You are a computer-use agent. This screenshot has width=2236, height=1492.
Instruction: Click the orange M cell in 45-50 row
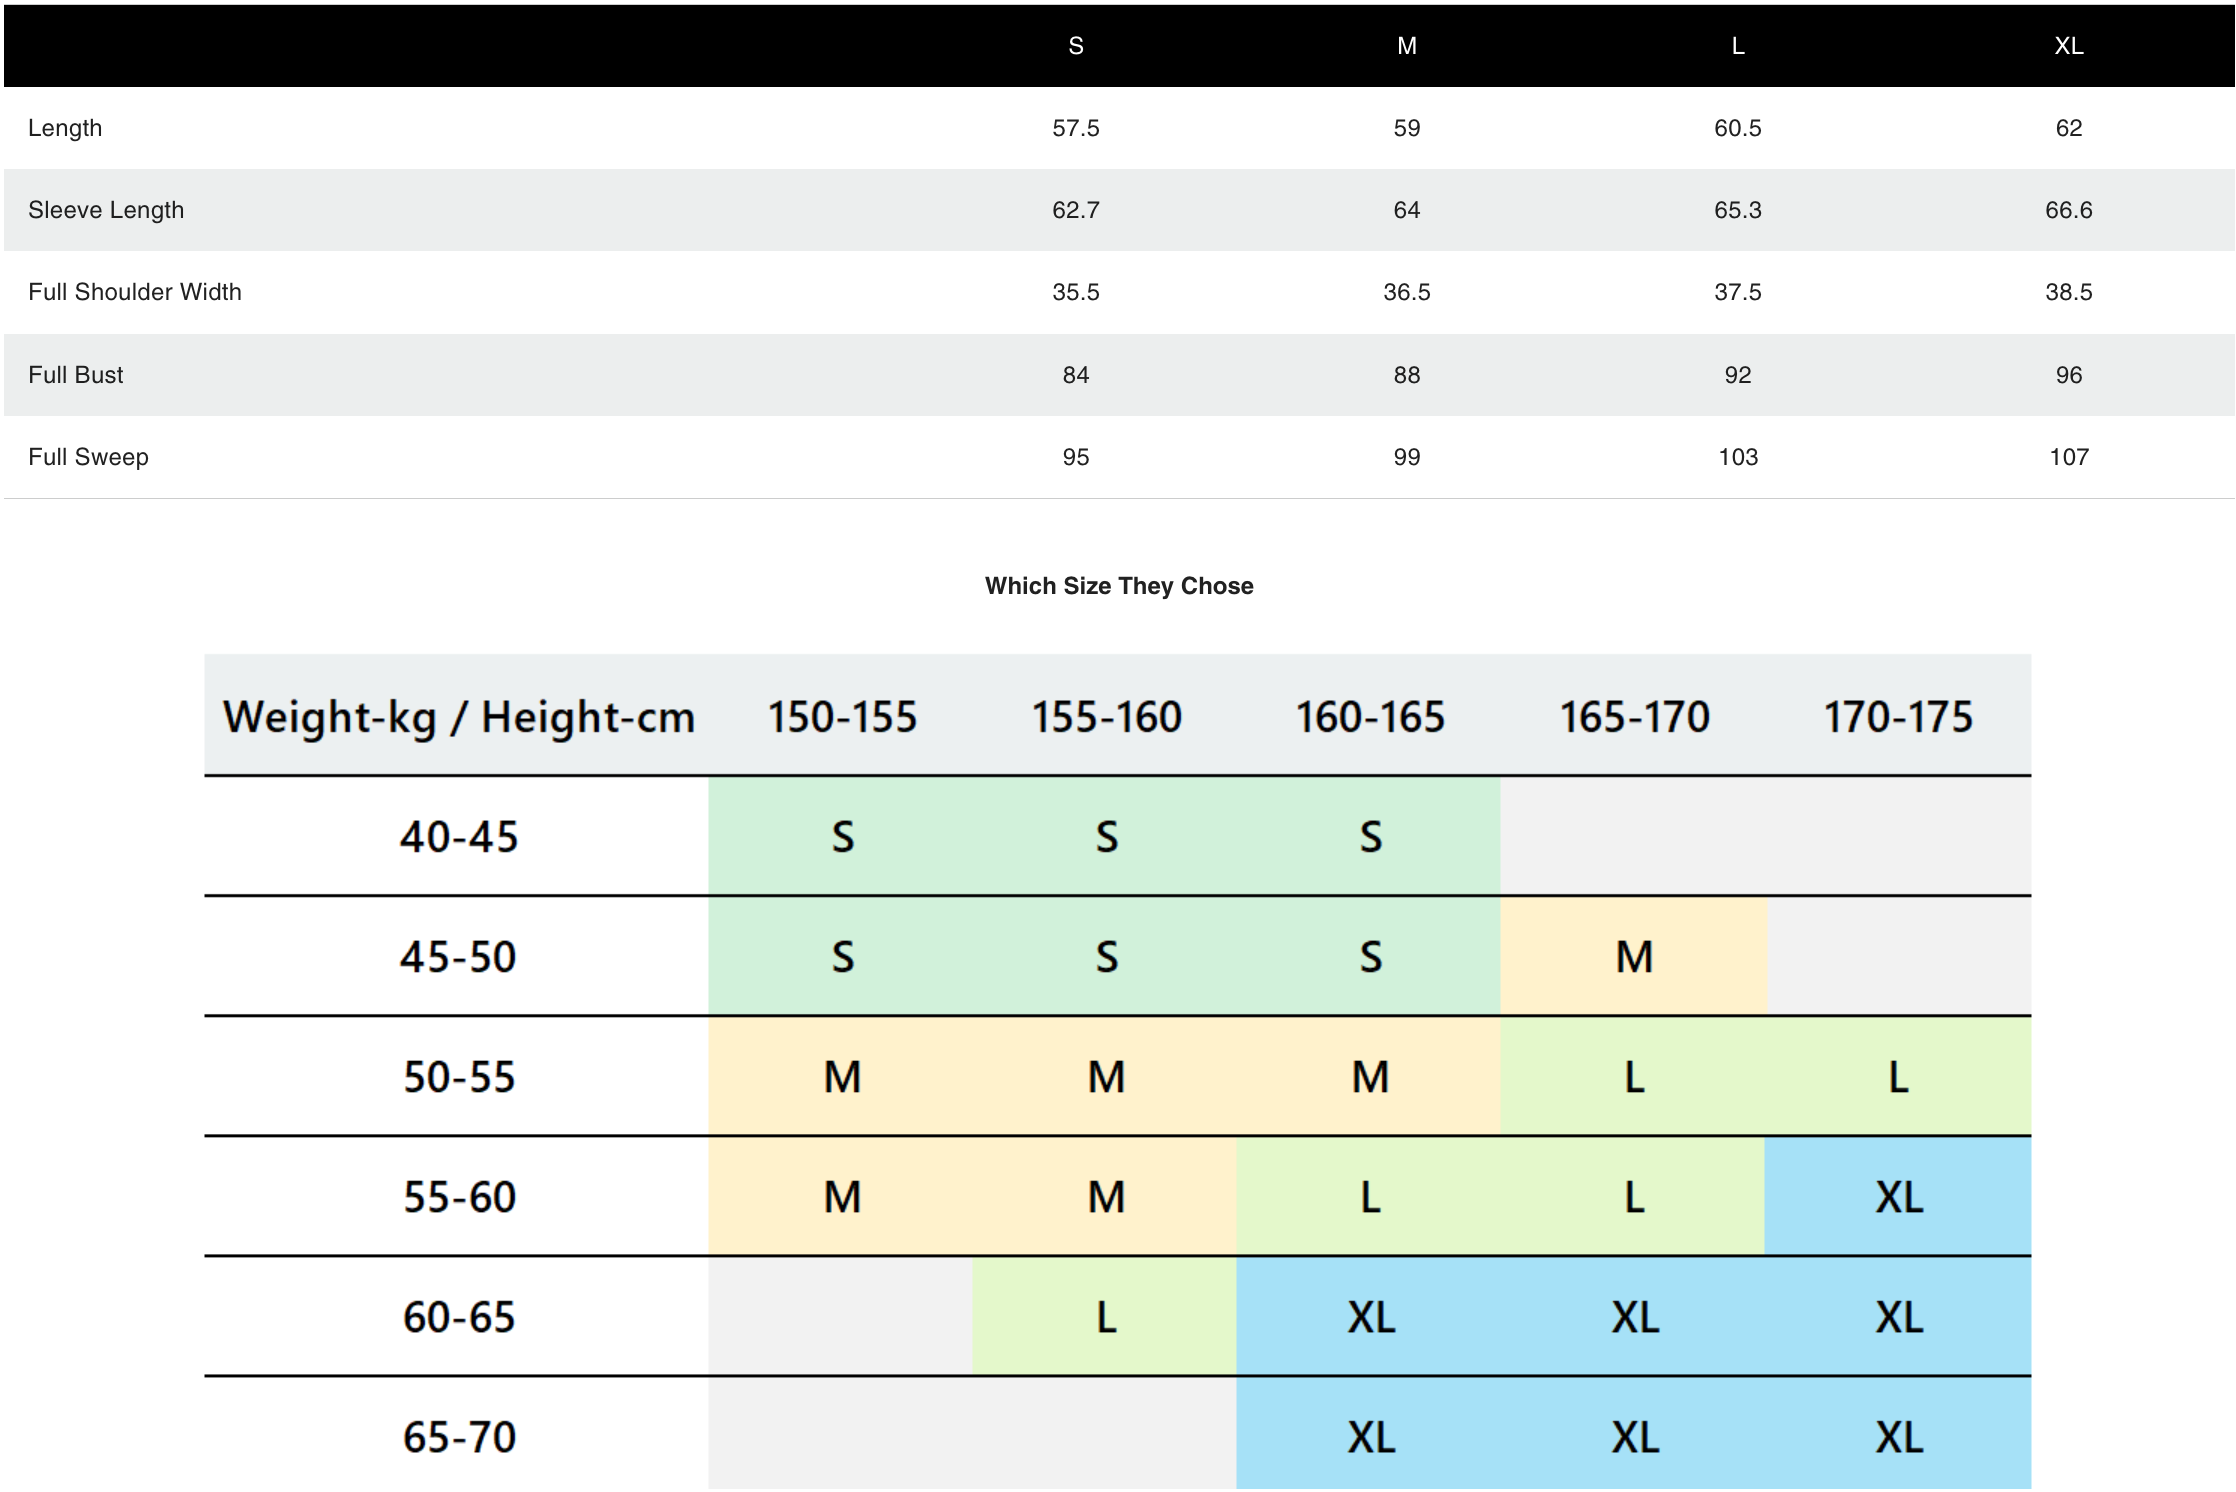[x=1633, y=957]
